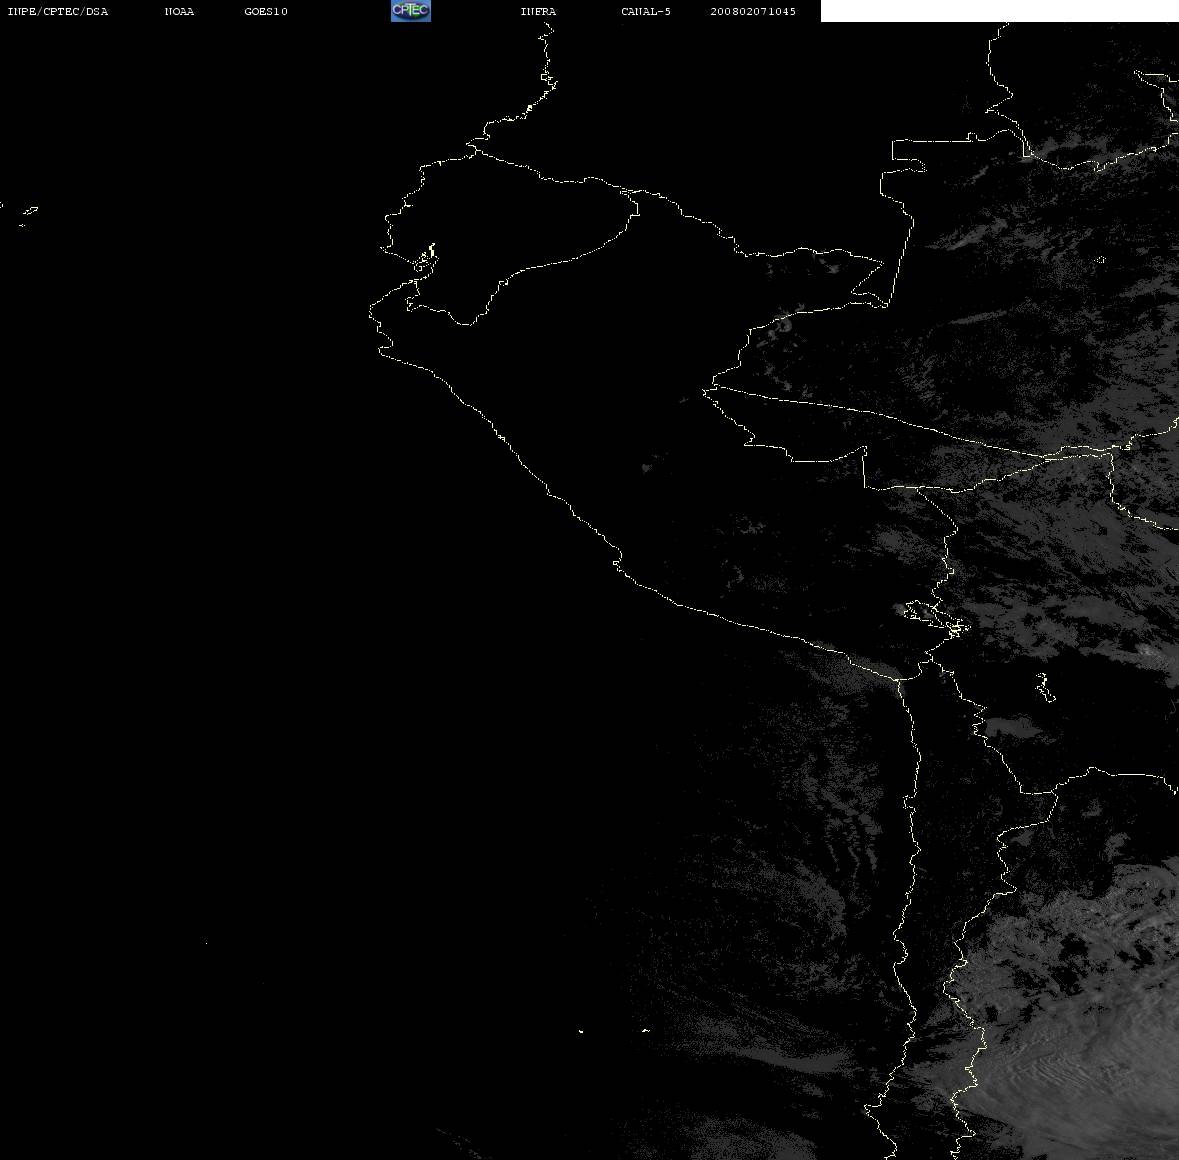Click the INFRA image type label
This screenshot has width=1179, height=1160.
point(538,11)
